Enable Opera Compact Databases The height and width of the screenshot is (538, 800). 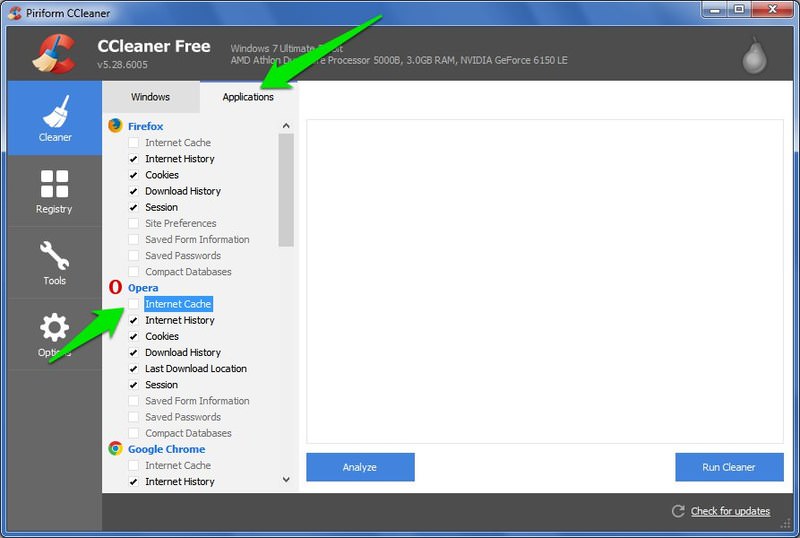click(133, 433)
